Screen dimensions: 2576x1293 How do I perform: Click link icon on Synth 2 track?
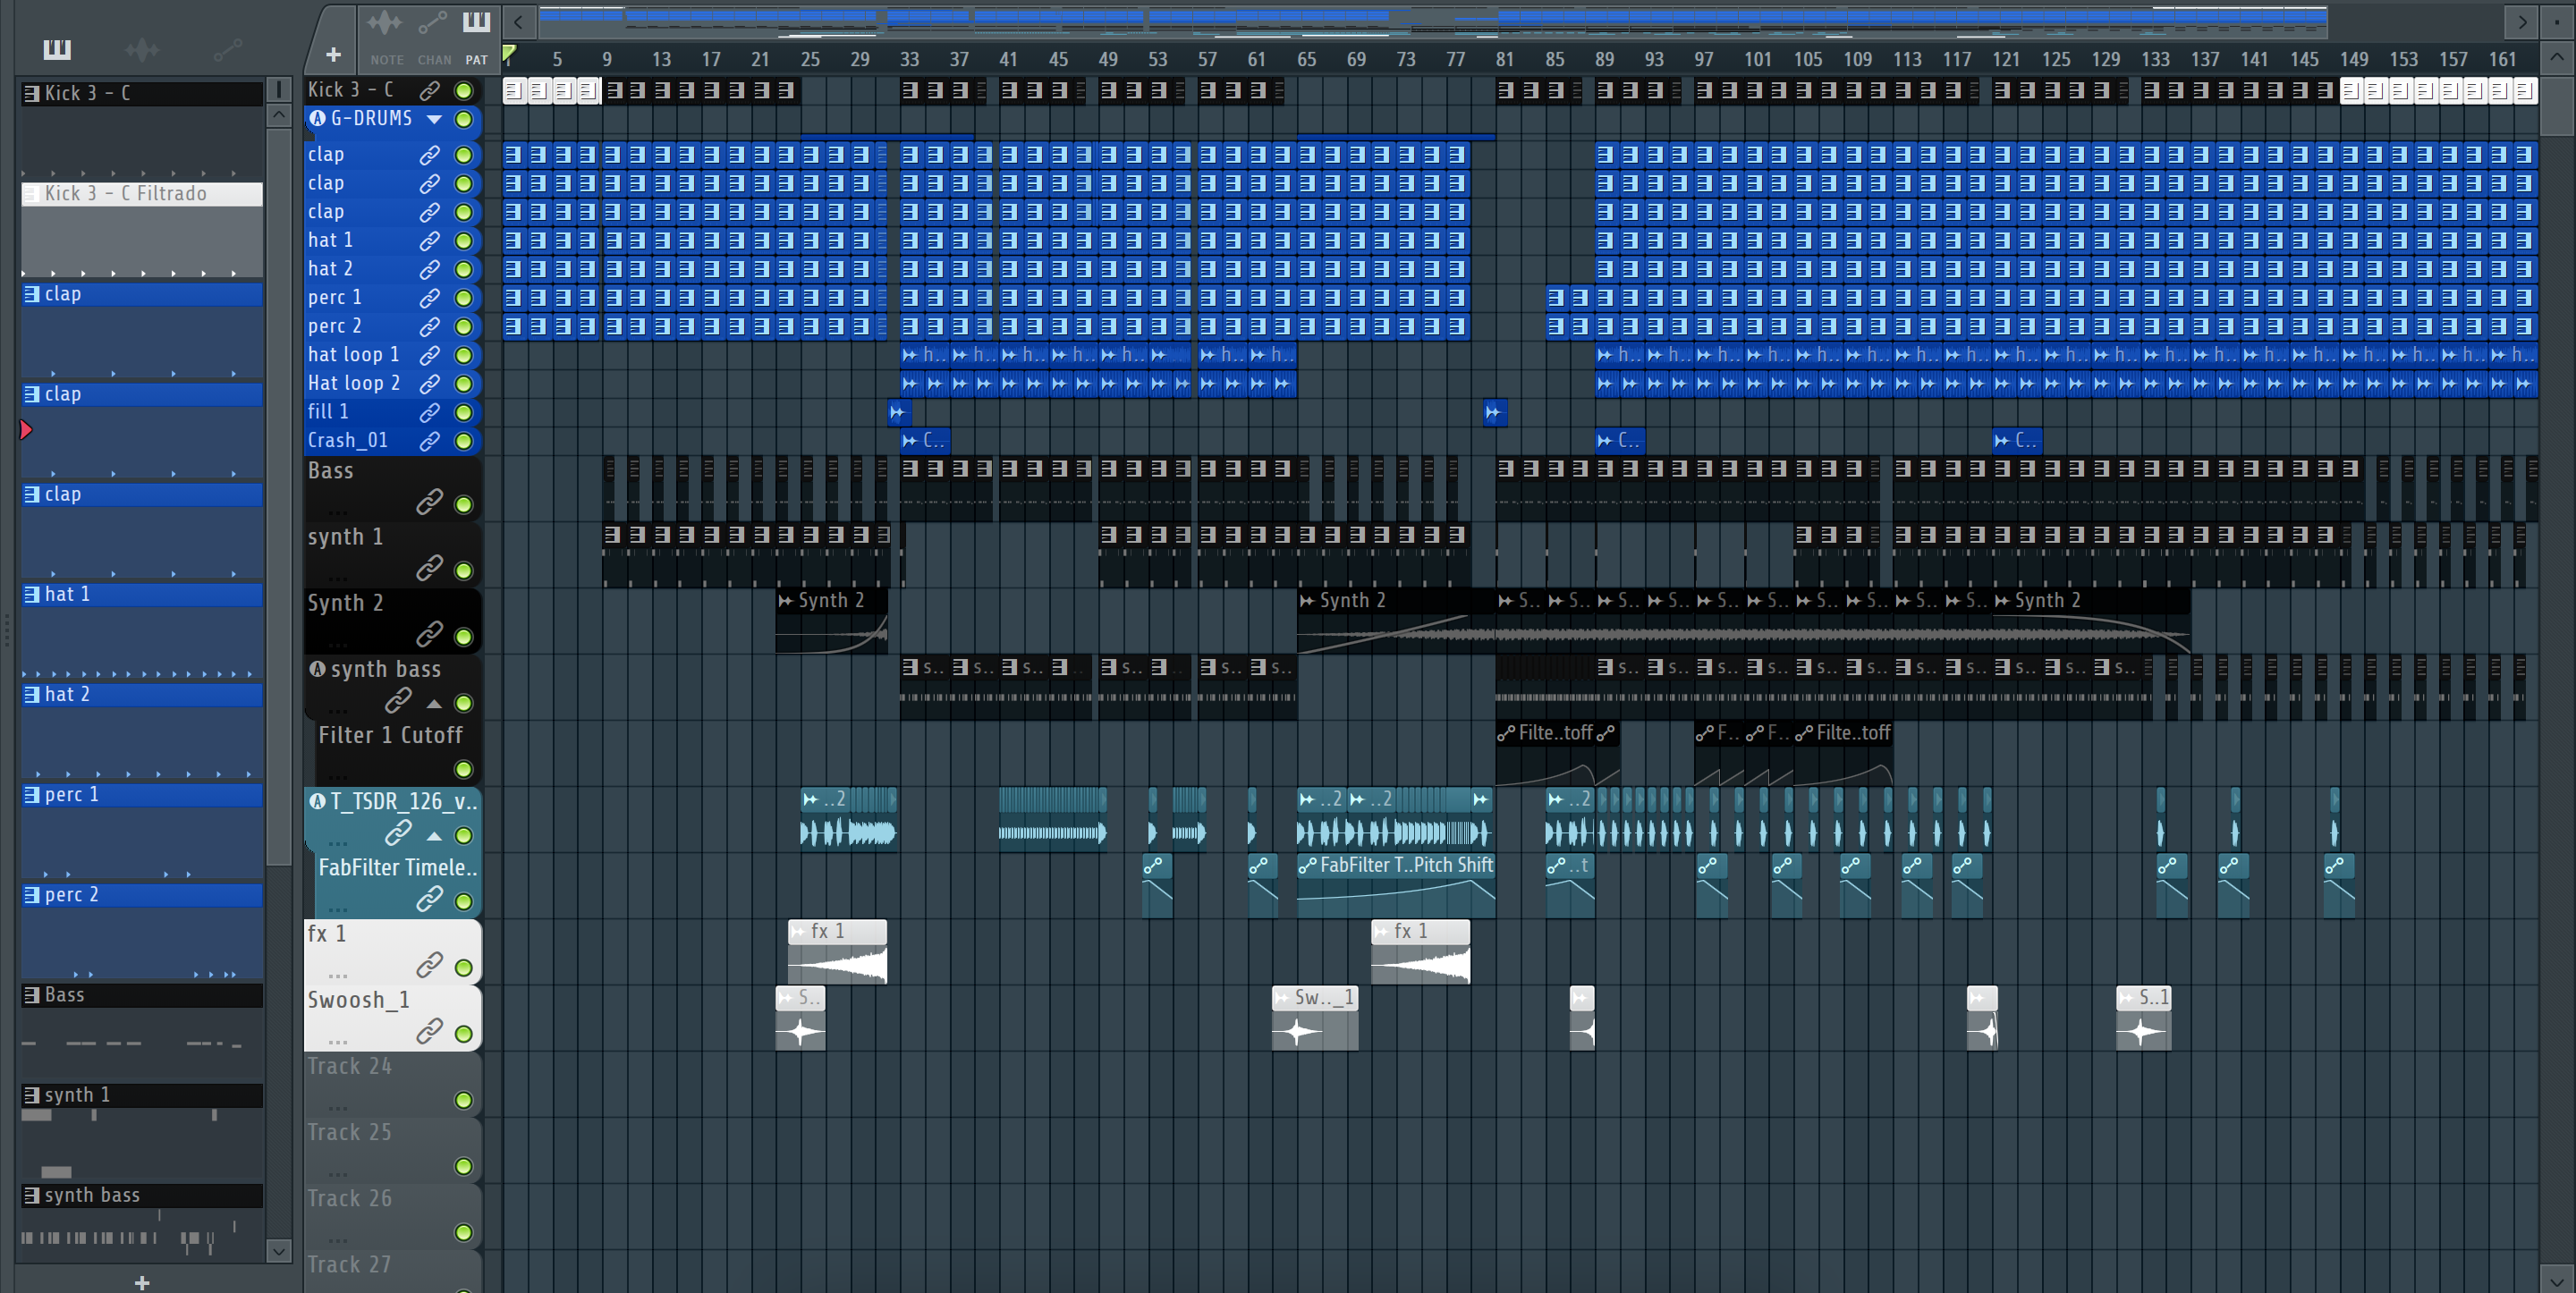(x=429, y=633)
